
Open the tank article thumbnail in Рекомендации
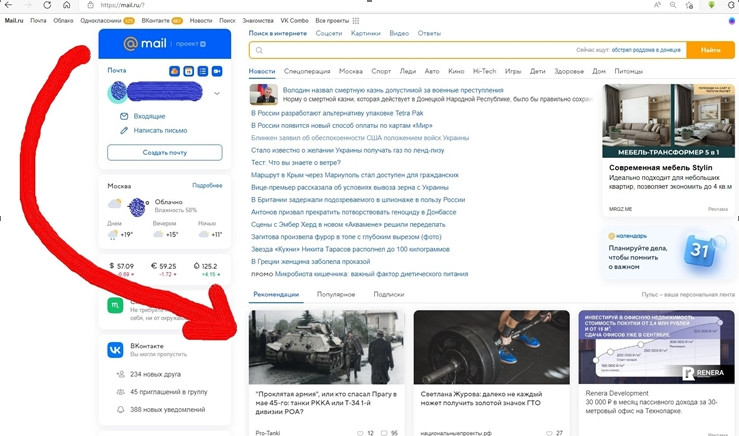point(326,347)
